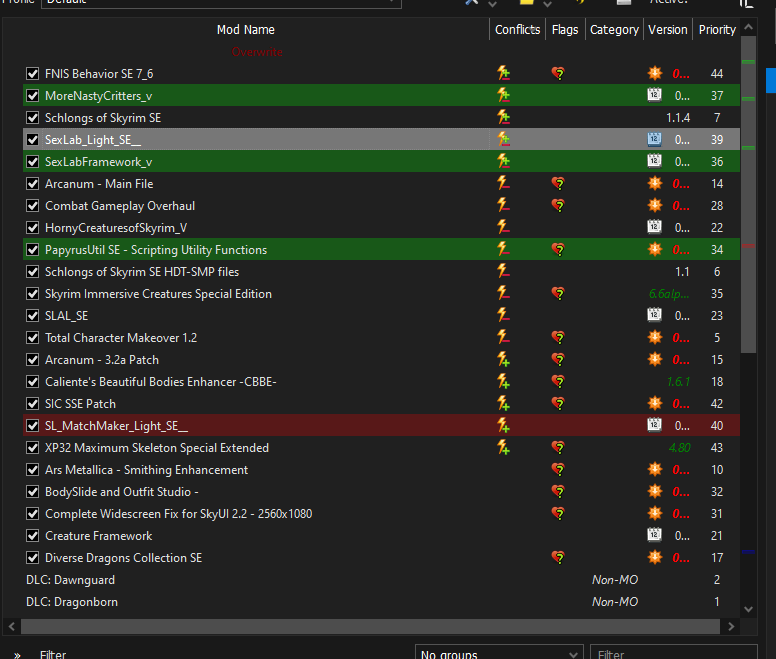Click the heart flag icon for Arcanum - Main File
776x659 pixels.
pyautogui.click(x=558, y=184)
